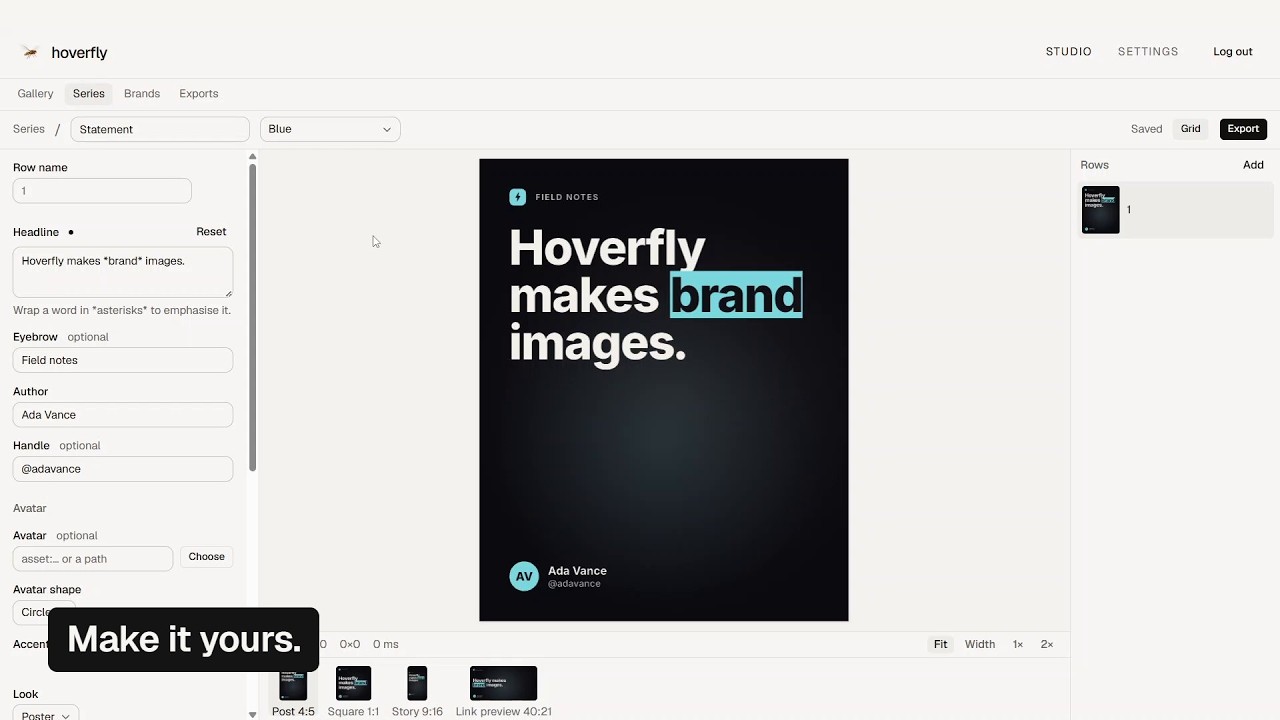Click the highlighted word brand on poster
Screen dimensions: 1280x720
click(x=736, y=295)
